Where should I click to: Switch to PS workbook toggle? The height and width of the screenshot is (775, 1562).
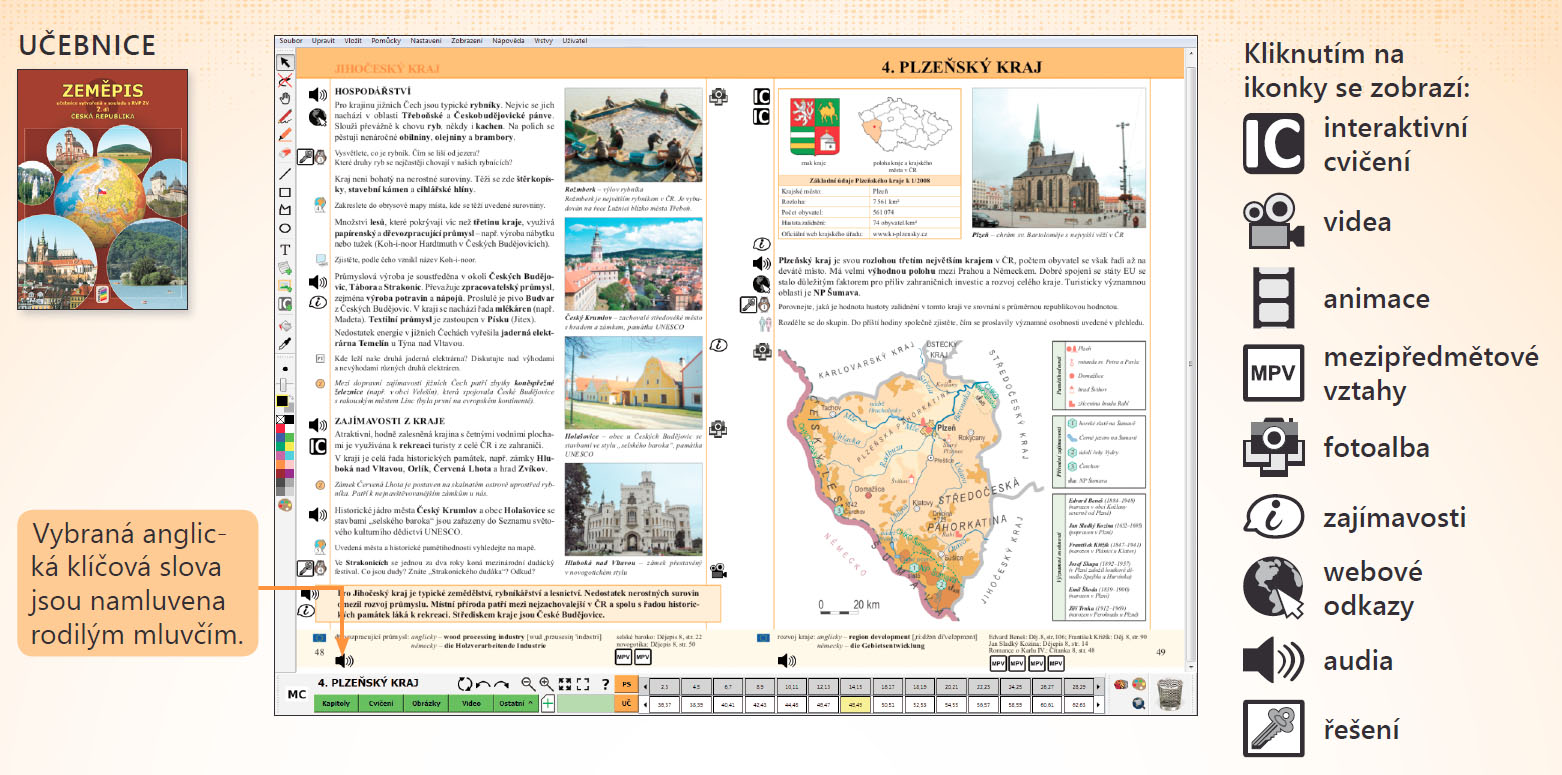point(626,685)
